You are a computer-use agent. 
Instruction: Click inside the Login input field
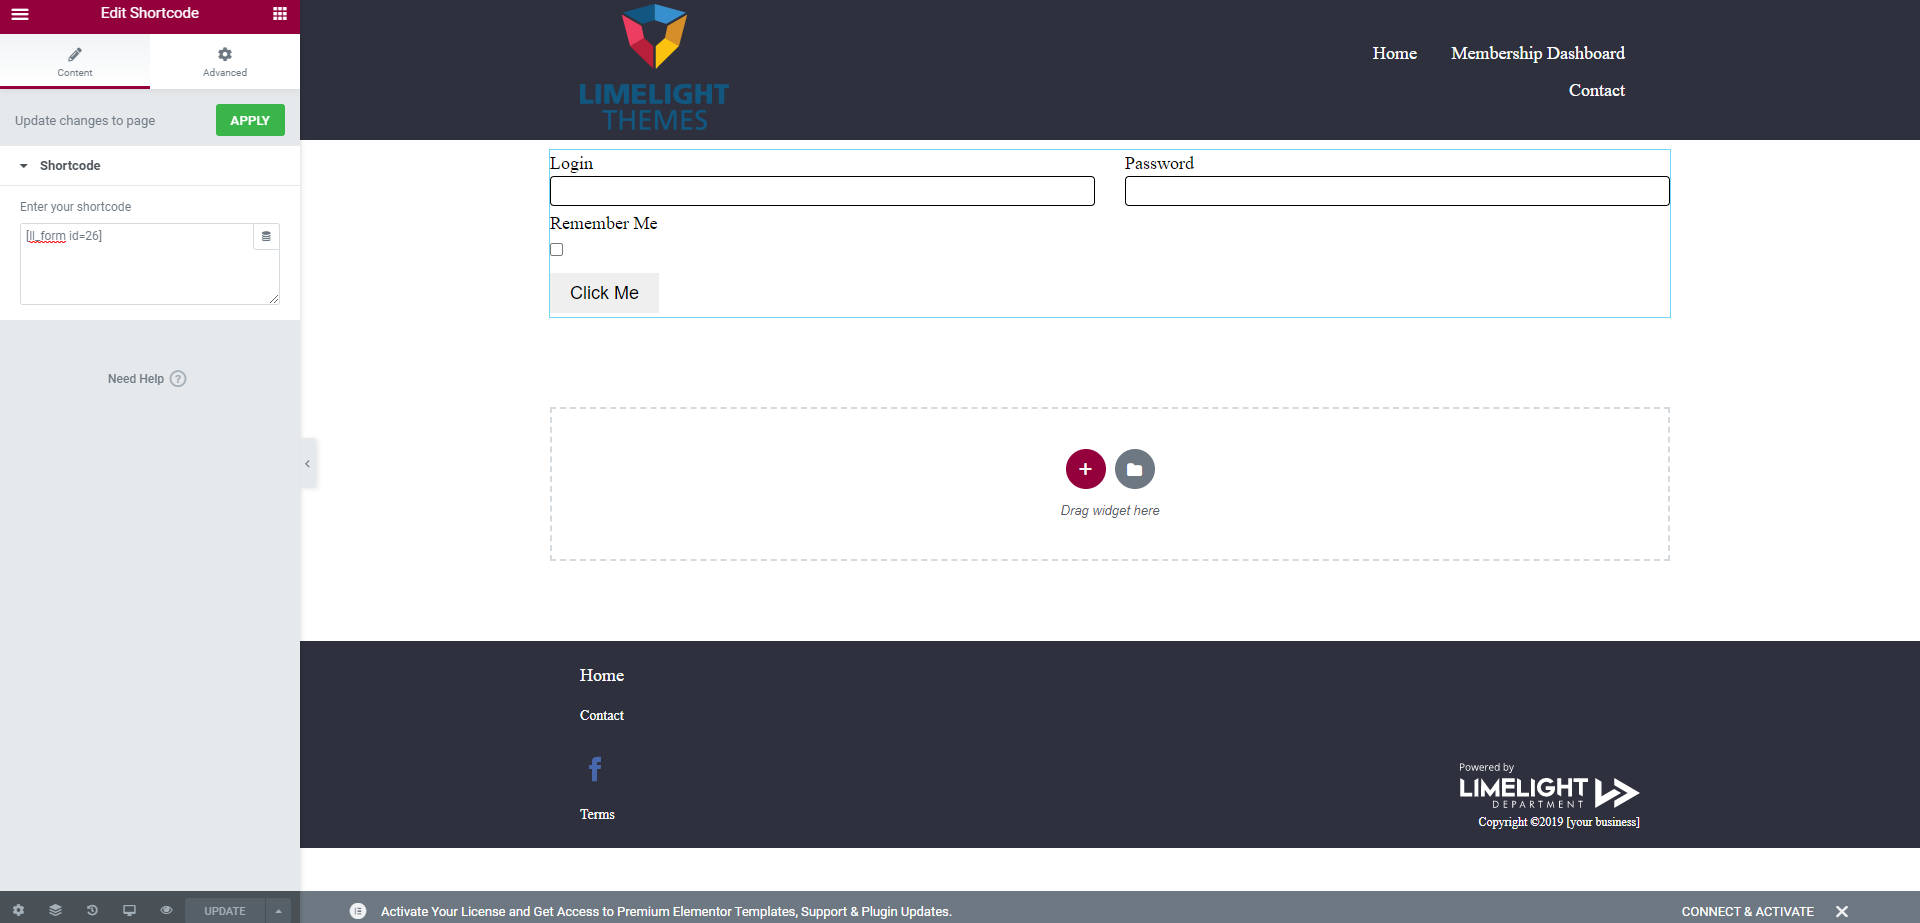[821, 191]
